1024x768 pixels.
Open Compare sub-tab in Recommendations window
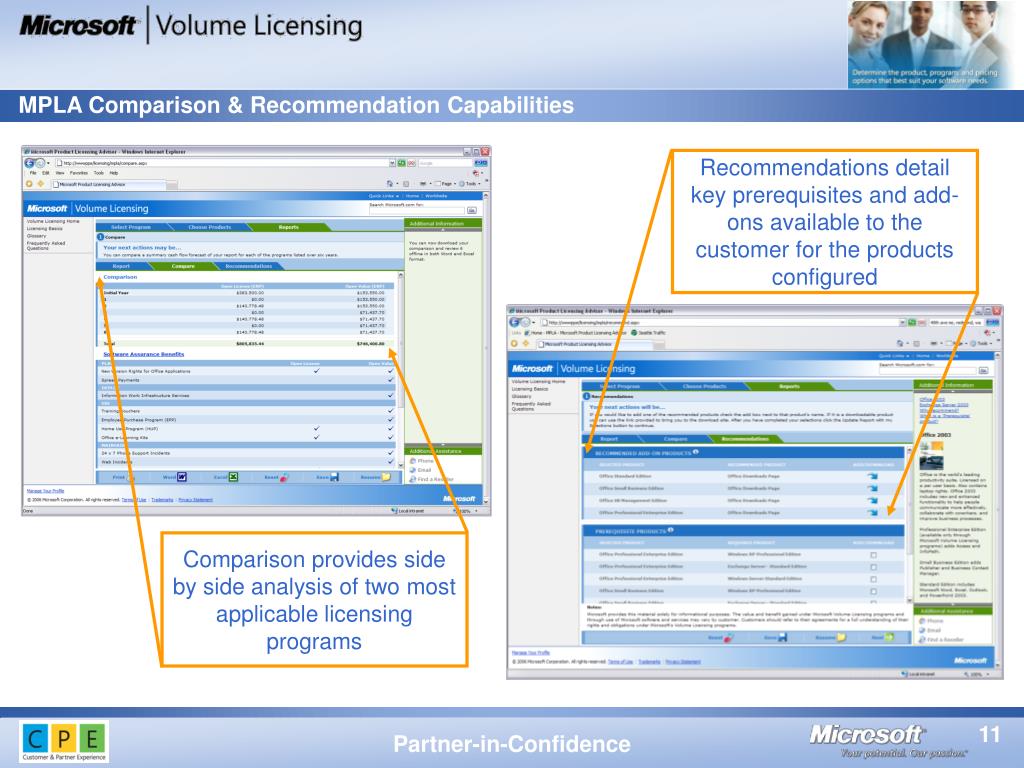point(675,439)
